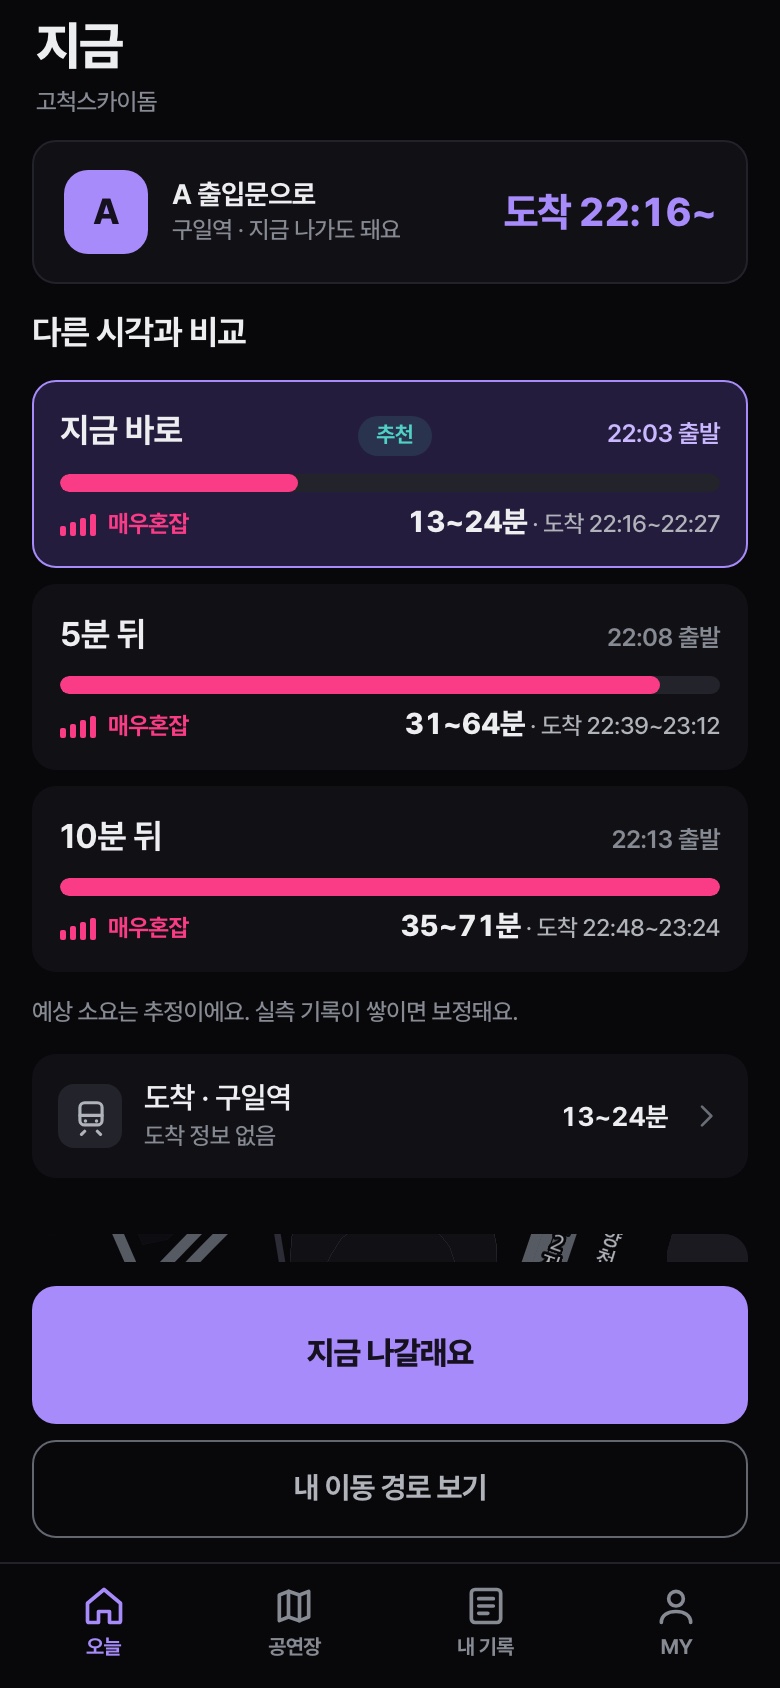The image size is (780, 1688).
Task: Tap the purple A gate icon
Action: click(x=106, y=212)
